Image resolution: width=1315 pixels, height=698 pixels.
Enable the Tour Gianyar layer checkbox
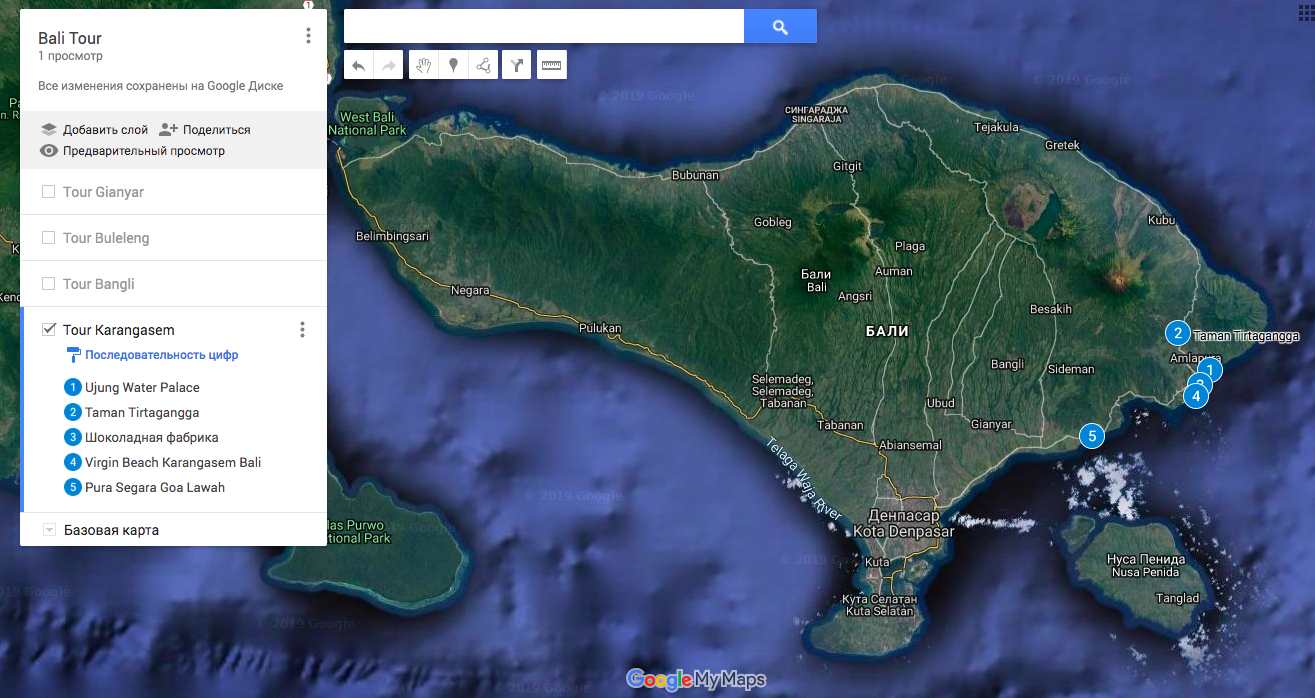[48, 192]
